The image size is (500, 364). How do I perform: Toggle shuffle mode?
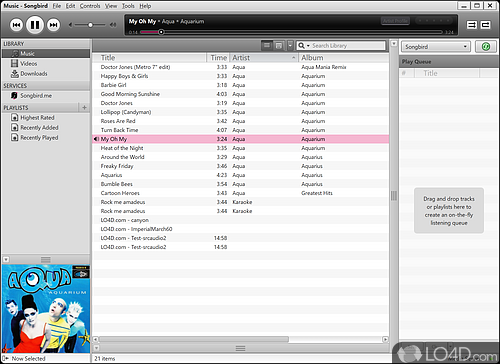pyautogui.click(x=472, y=25)
